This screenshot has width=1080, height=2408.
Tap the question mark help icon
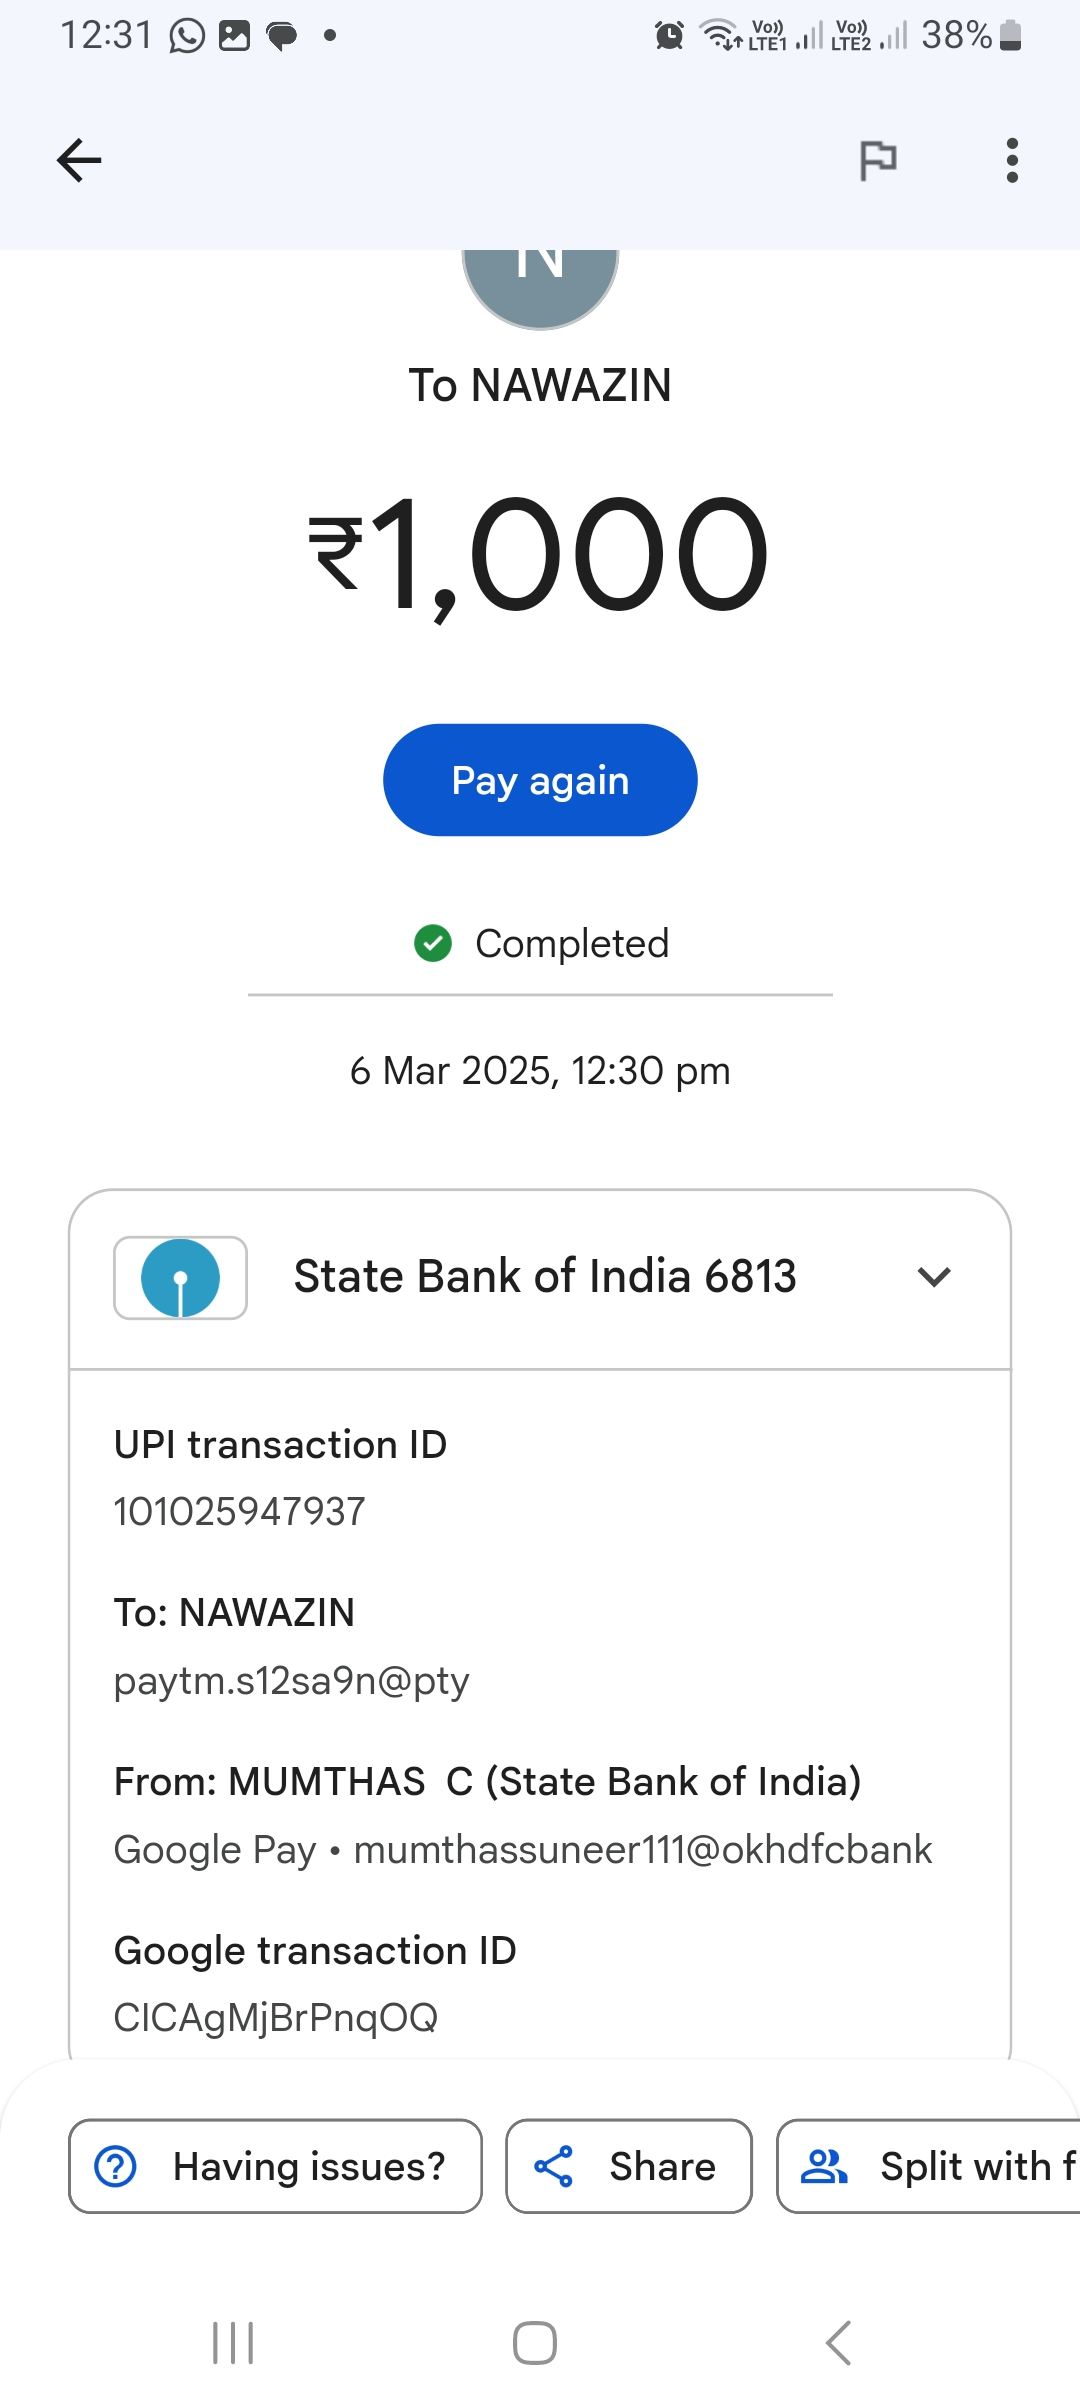(116, 2166)
